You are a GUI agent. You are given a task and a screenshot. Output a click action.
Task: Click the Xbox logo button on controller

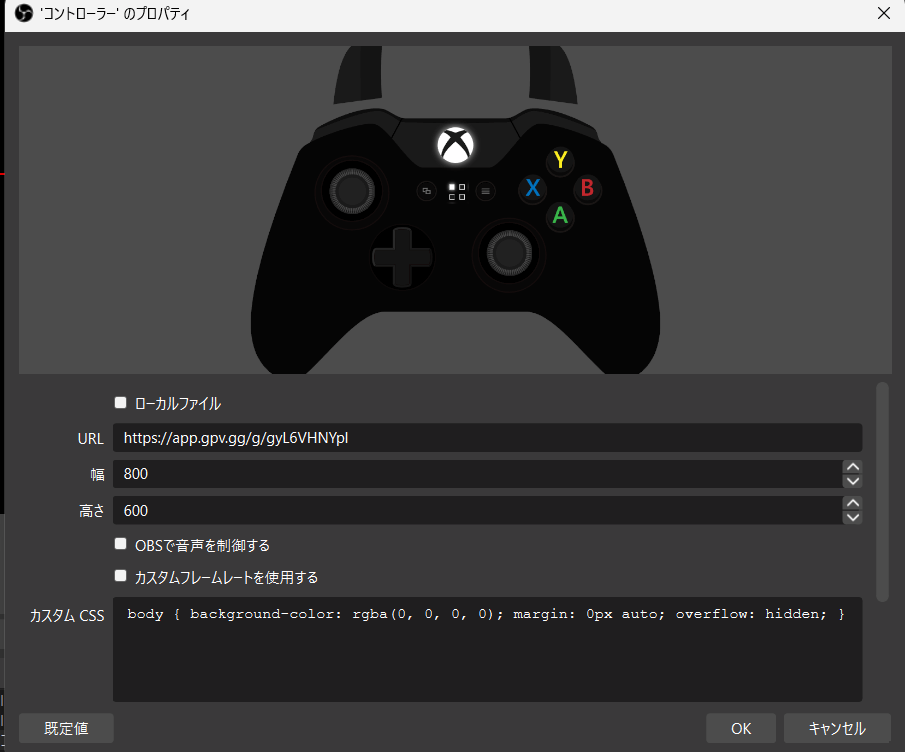click(455, 145)
